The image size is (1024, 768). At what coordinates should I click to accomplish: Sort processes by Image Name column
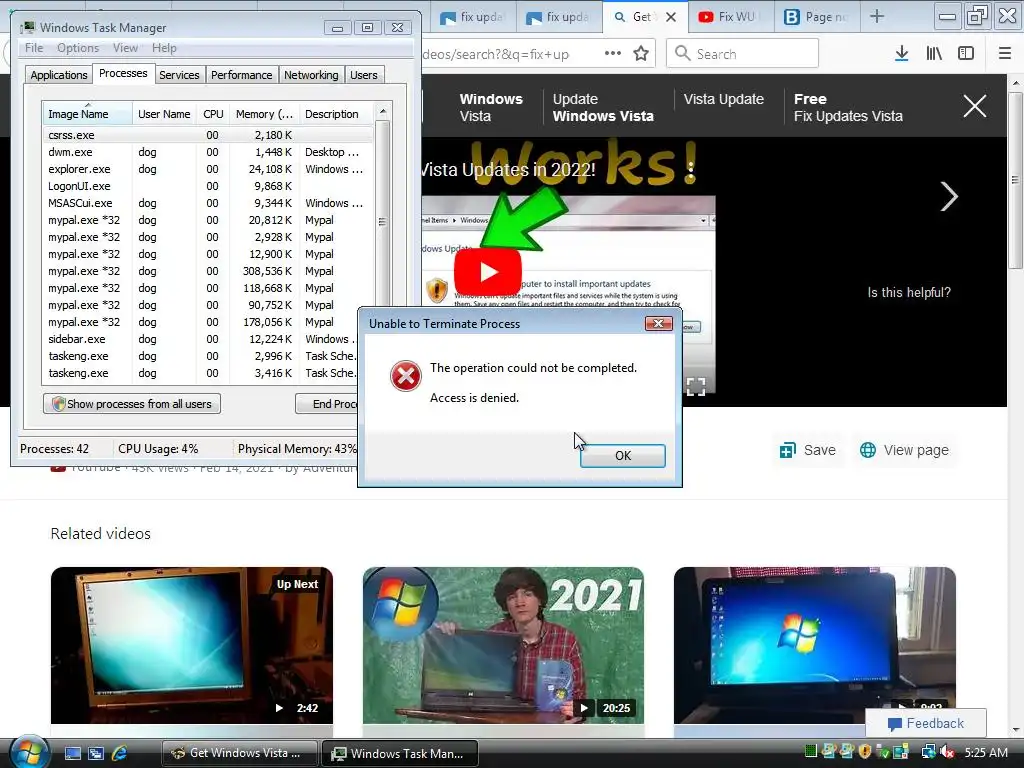point(88,114)
